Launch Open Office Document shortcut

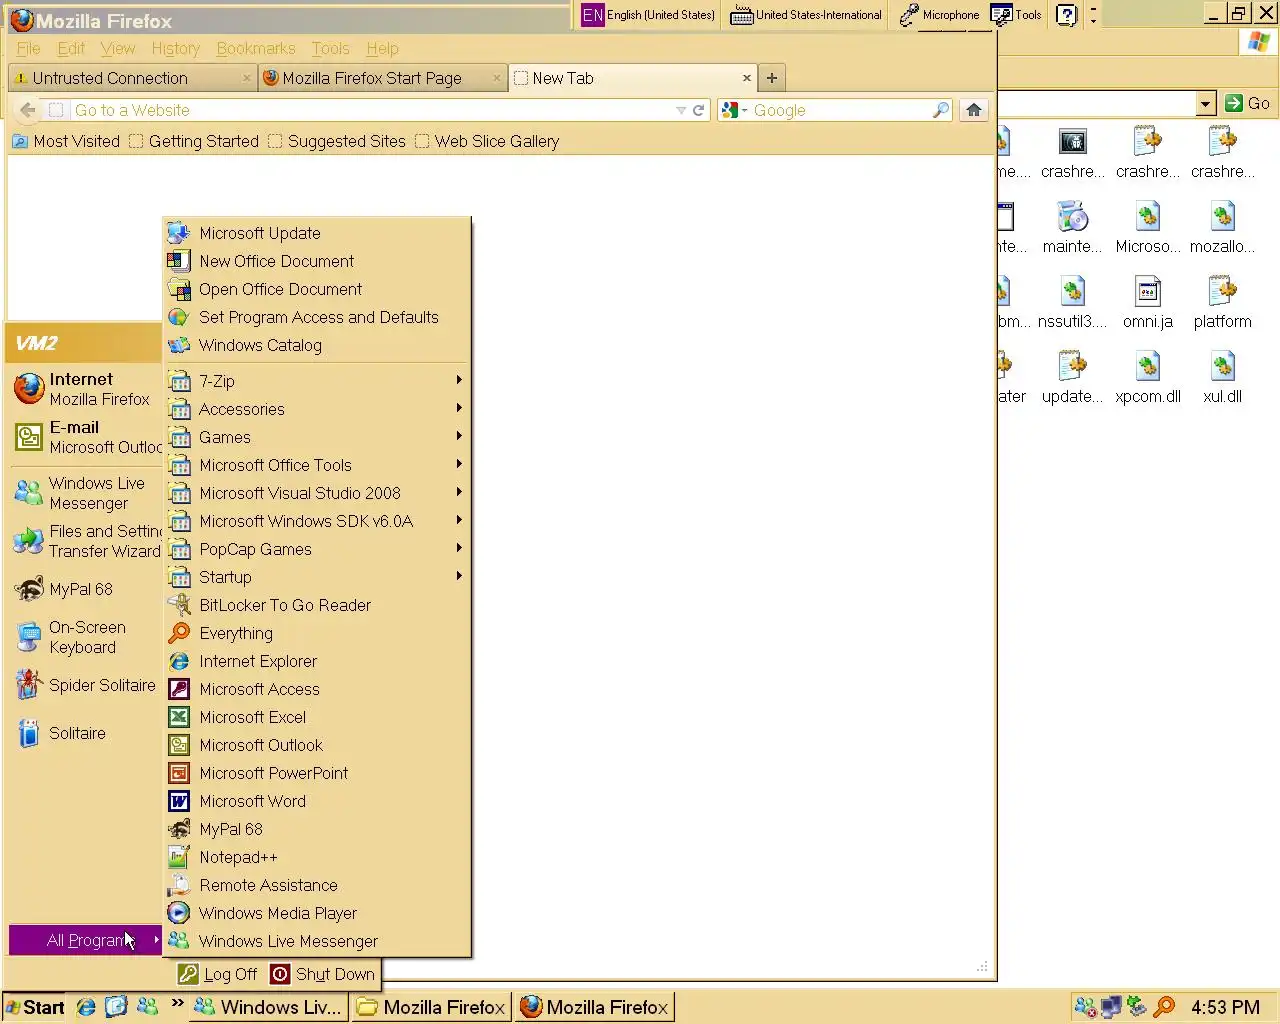tap(316, 289)
